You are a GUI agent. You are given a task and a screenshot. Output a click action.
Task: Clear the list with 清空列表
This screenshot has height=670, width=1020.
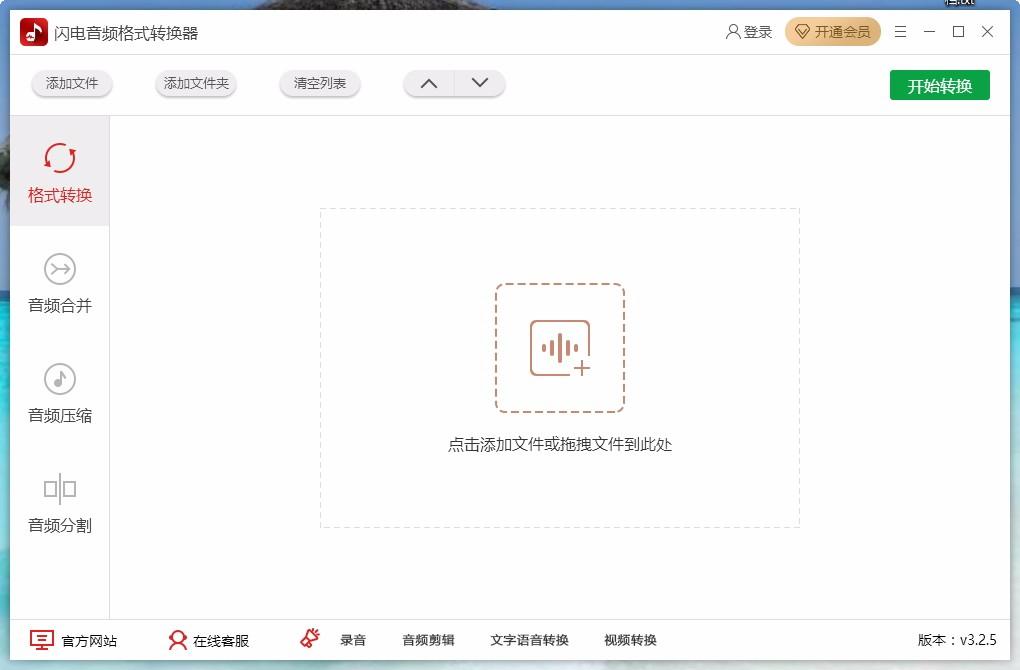pos(319,83)
